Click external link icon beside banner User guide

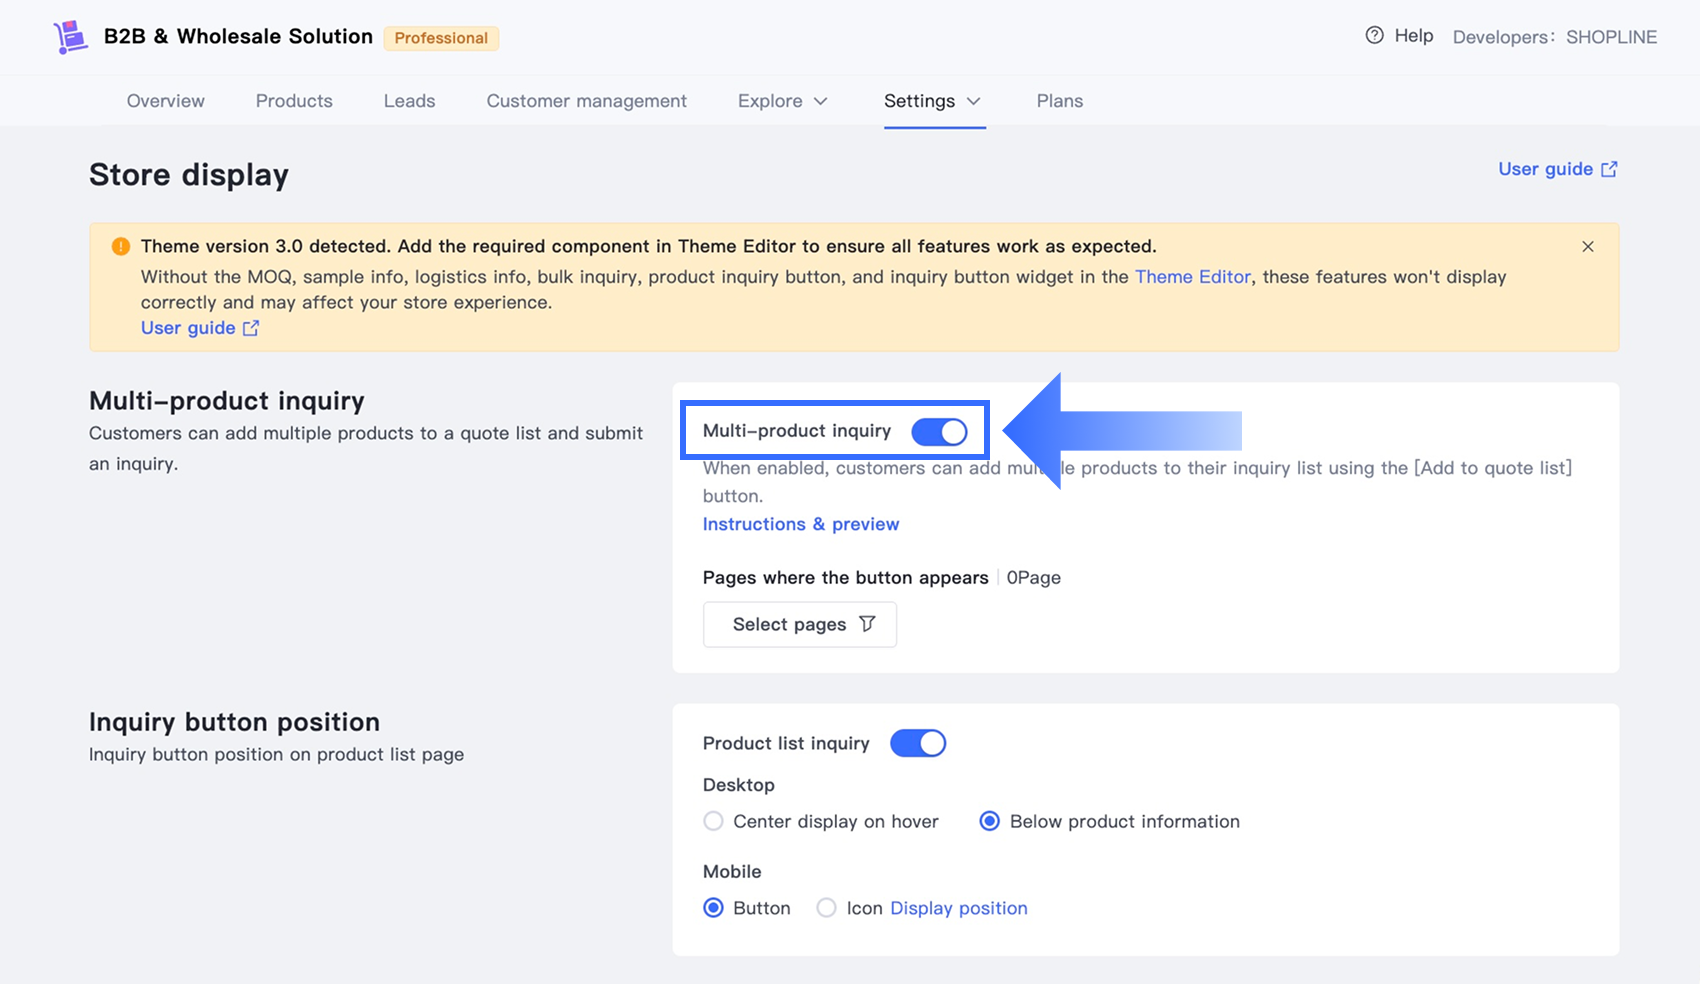pos(251,328)
